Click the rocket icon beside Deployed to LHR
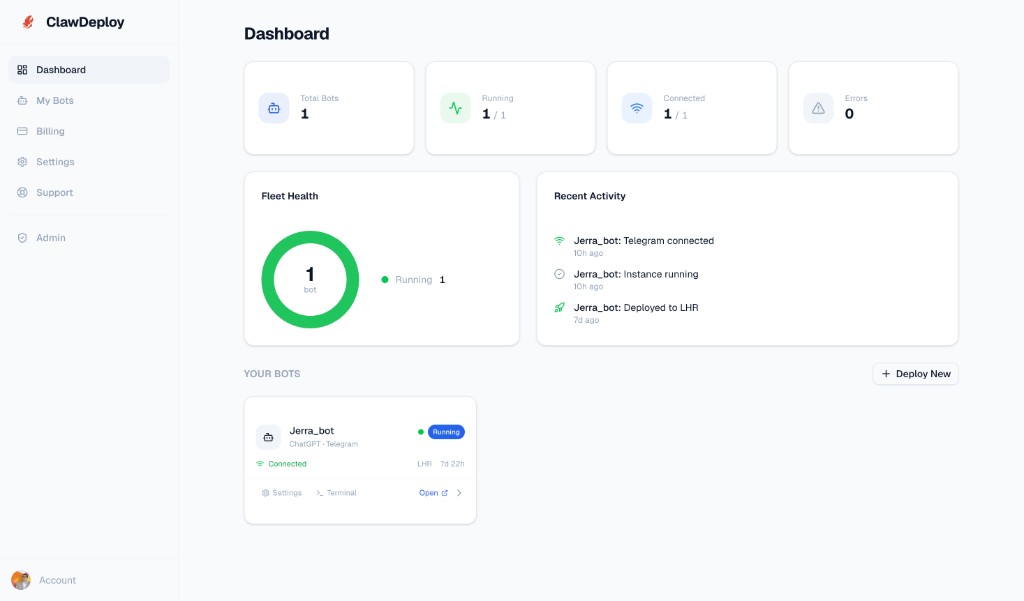Screen dimensions: 1024x601 pos(560,307)
